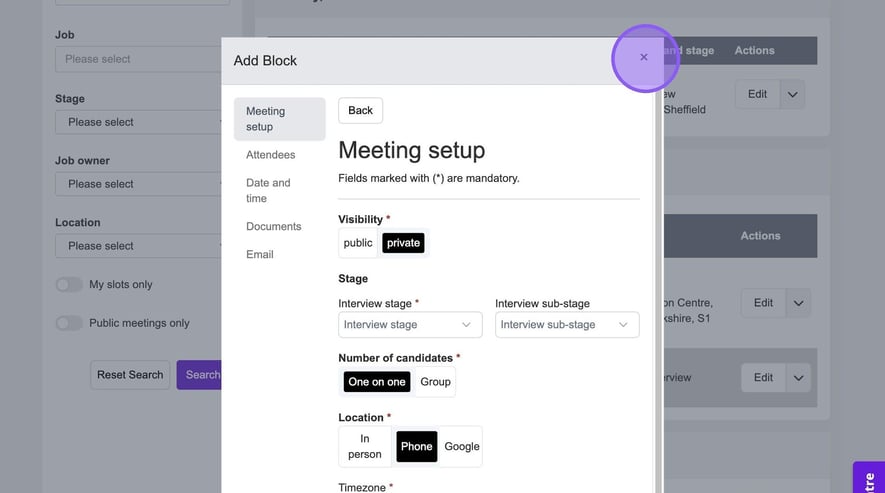Image resolution: width=885 pixels, height=493 pixels.
Task: Open the Interview stage dropdown
Action: tap(410, 325)
